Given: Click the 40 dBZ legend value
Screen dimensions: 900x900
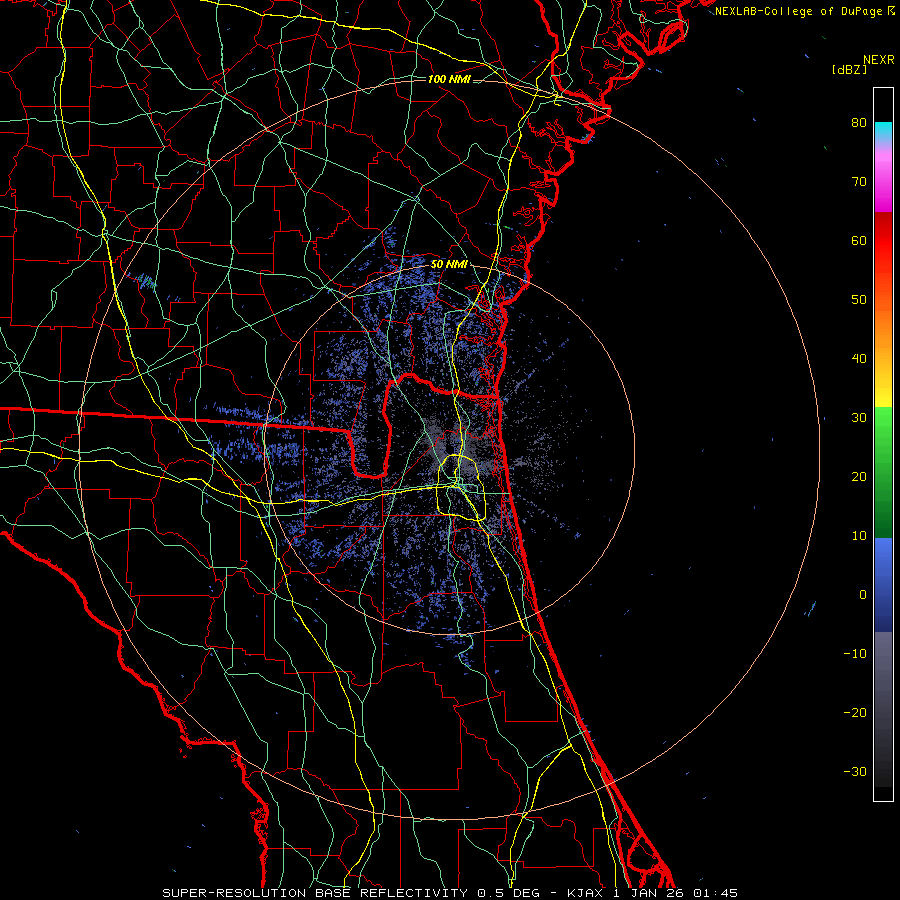Looking at the screenshot, I should click(x=859, y=359).
